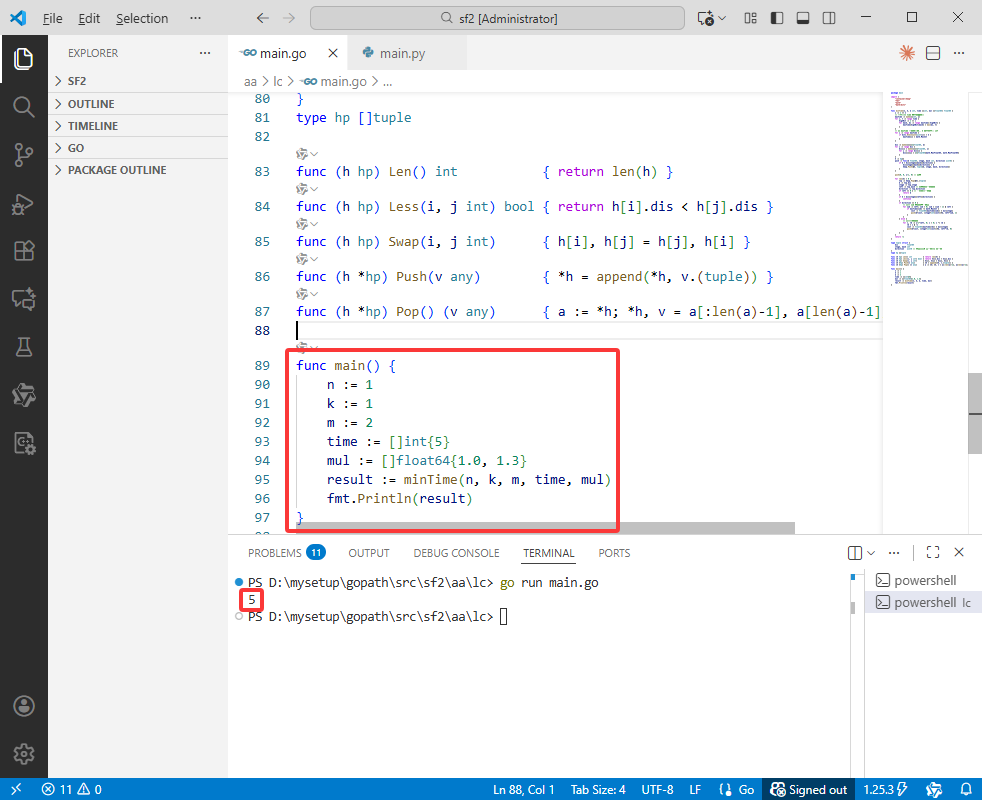982x800 pixels.
Task: Go forward with the navigation arrow
Action: tap(289, 18)
